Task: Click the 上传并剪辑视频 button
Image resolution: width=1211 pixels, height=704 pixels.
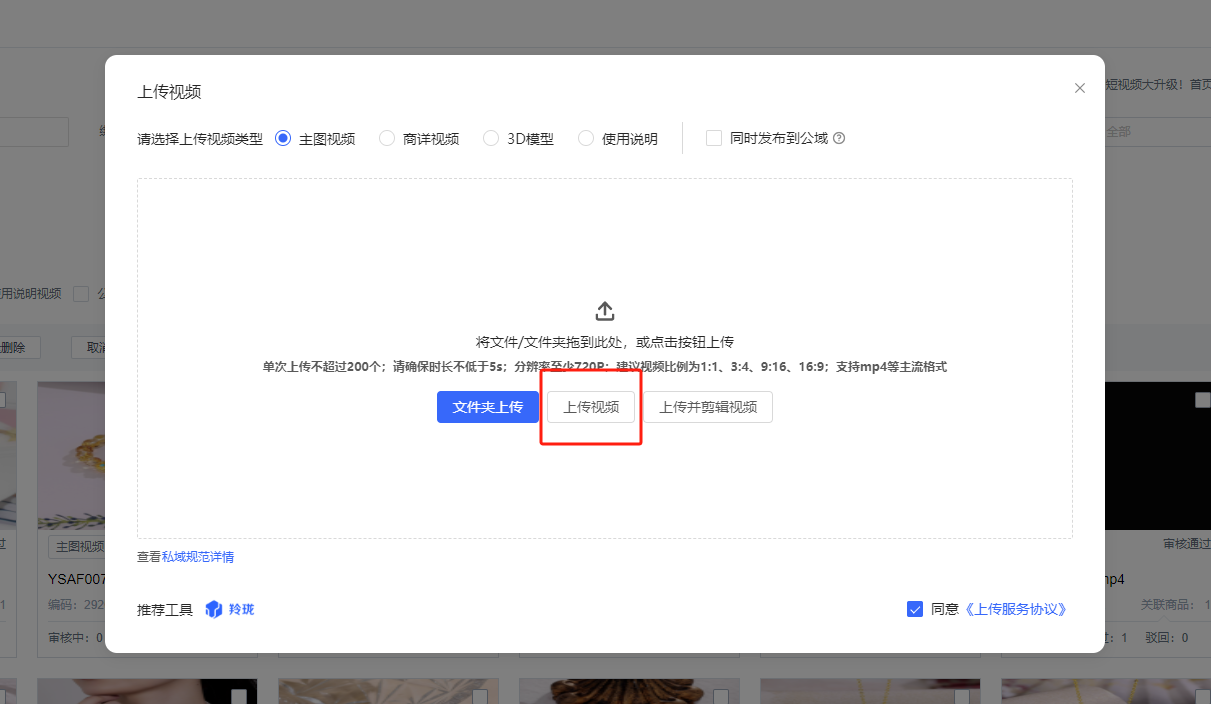Action: click(x=708, y=407)
